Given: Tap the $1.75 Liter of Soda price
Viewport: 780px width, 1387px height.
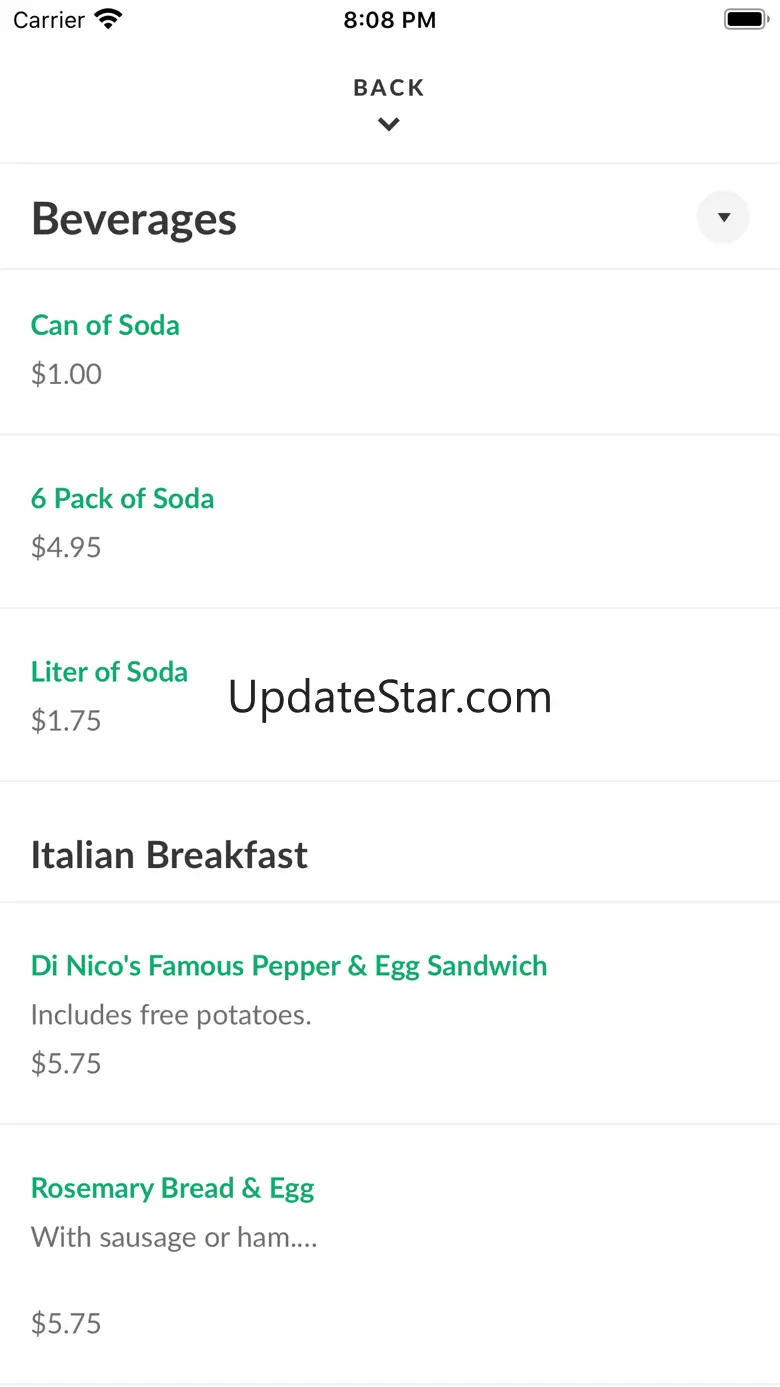Looking at the screenshot, I should (x=66, y=720).
